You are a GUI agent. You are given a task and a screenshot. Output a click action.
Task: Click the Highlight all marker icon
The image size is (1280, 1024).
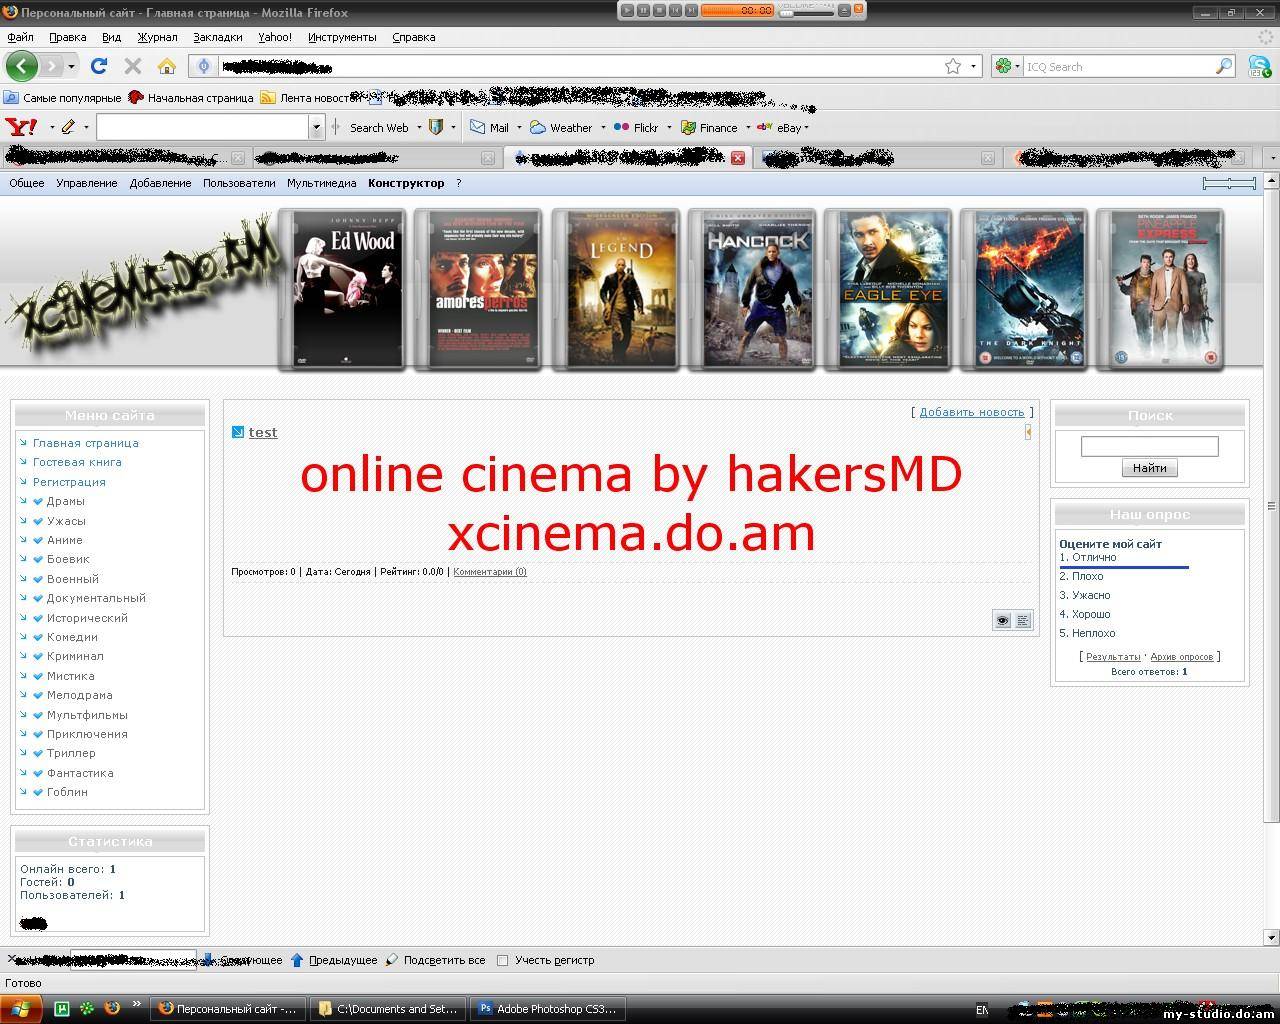392,960
